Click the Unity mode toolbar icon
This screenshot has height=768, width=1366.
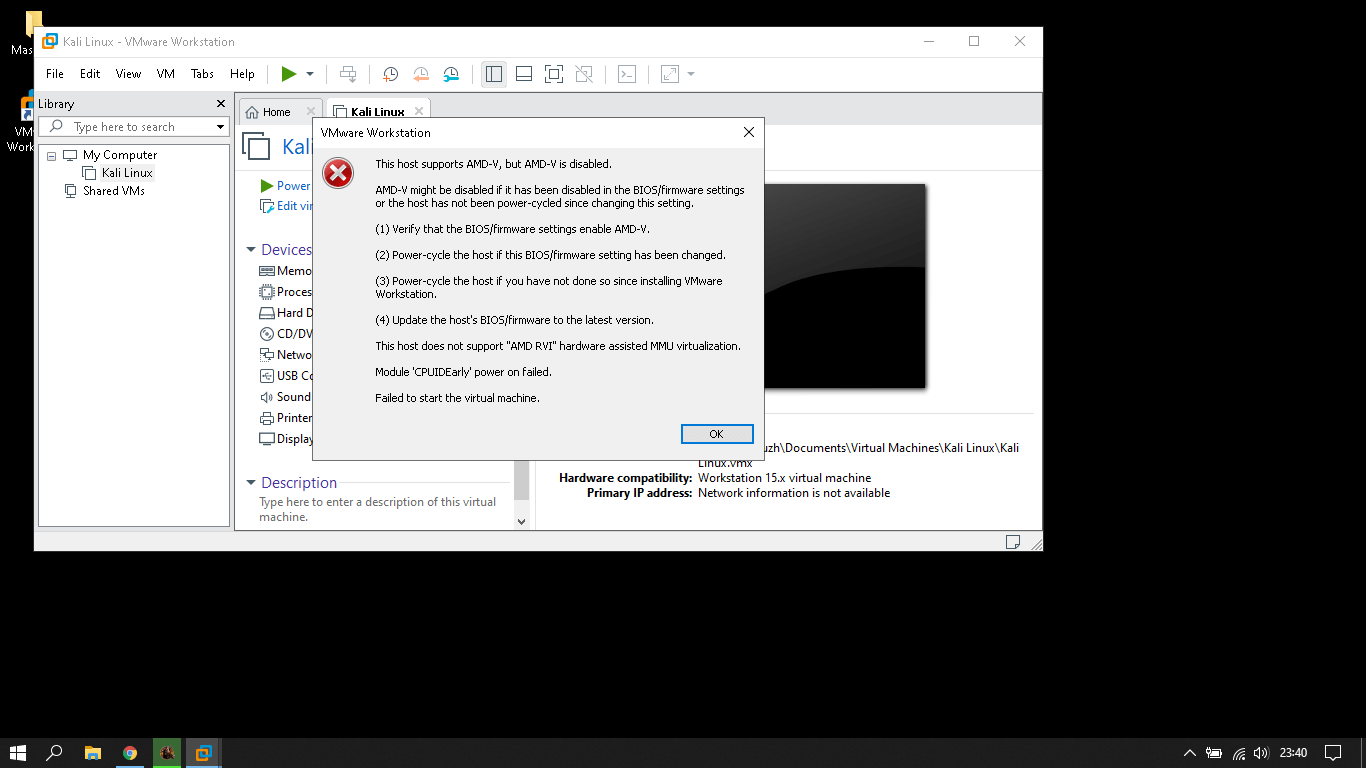pyautogui.click(x=585, y=74)
